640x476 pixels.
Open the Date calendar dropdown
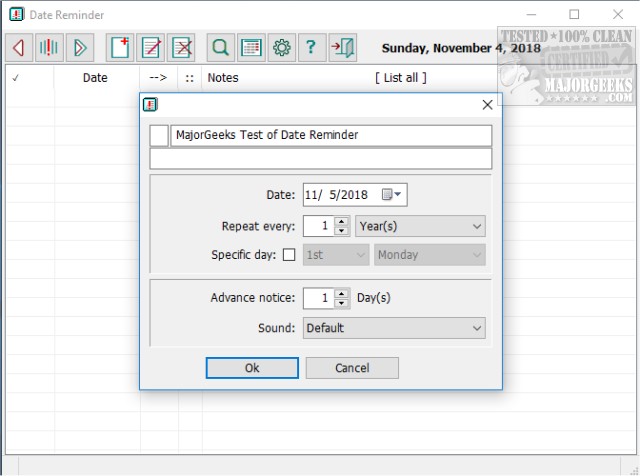coord(397,195)
